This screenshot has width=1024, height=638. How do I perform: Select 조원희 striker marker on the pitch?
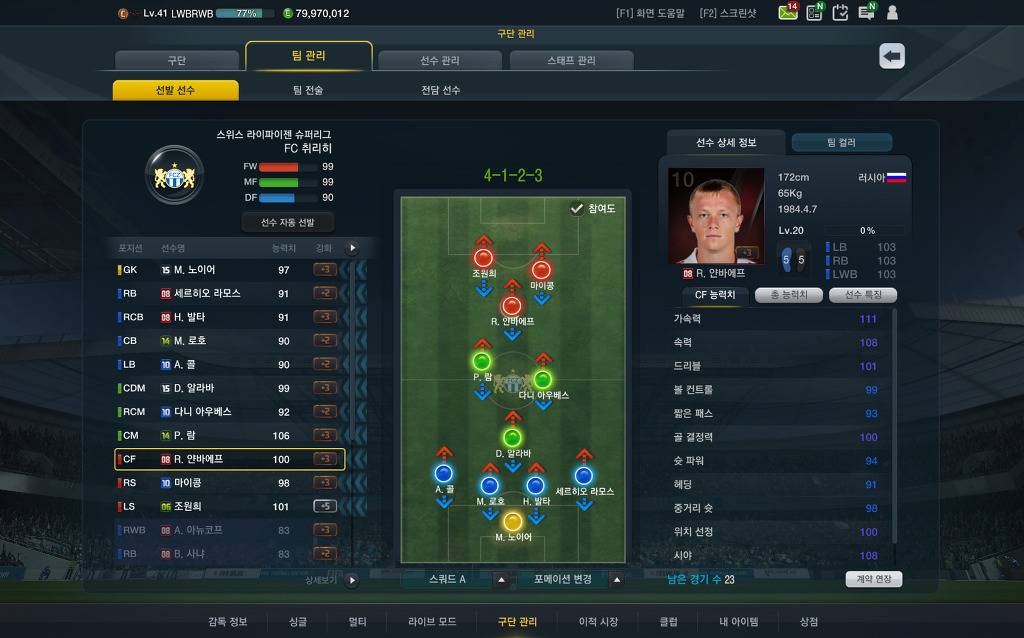(x=483, y=257)
